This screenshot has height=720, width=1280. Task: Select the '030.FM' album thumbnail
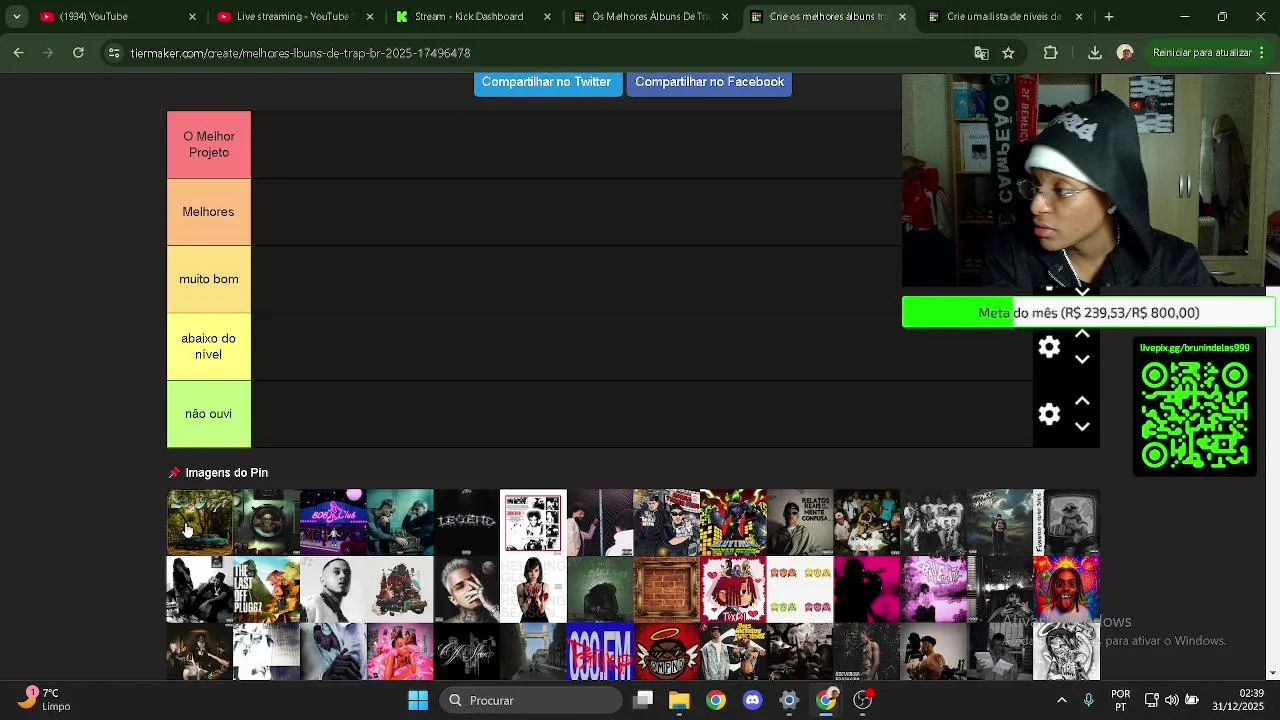pyautogui.click(x=600, y=652)
